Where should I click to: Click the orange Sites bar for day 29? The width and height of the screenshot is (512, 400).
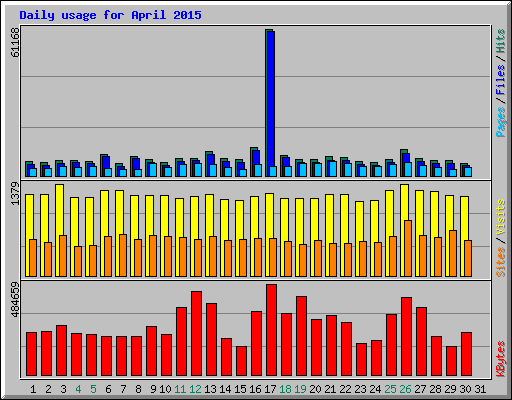tap(453, 253)
